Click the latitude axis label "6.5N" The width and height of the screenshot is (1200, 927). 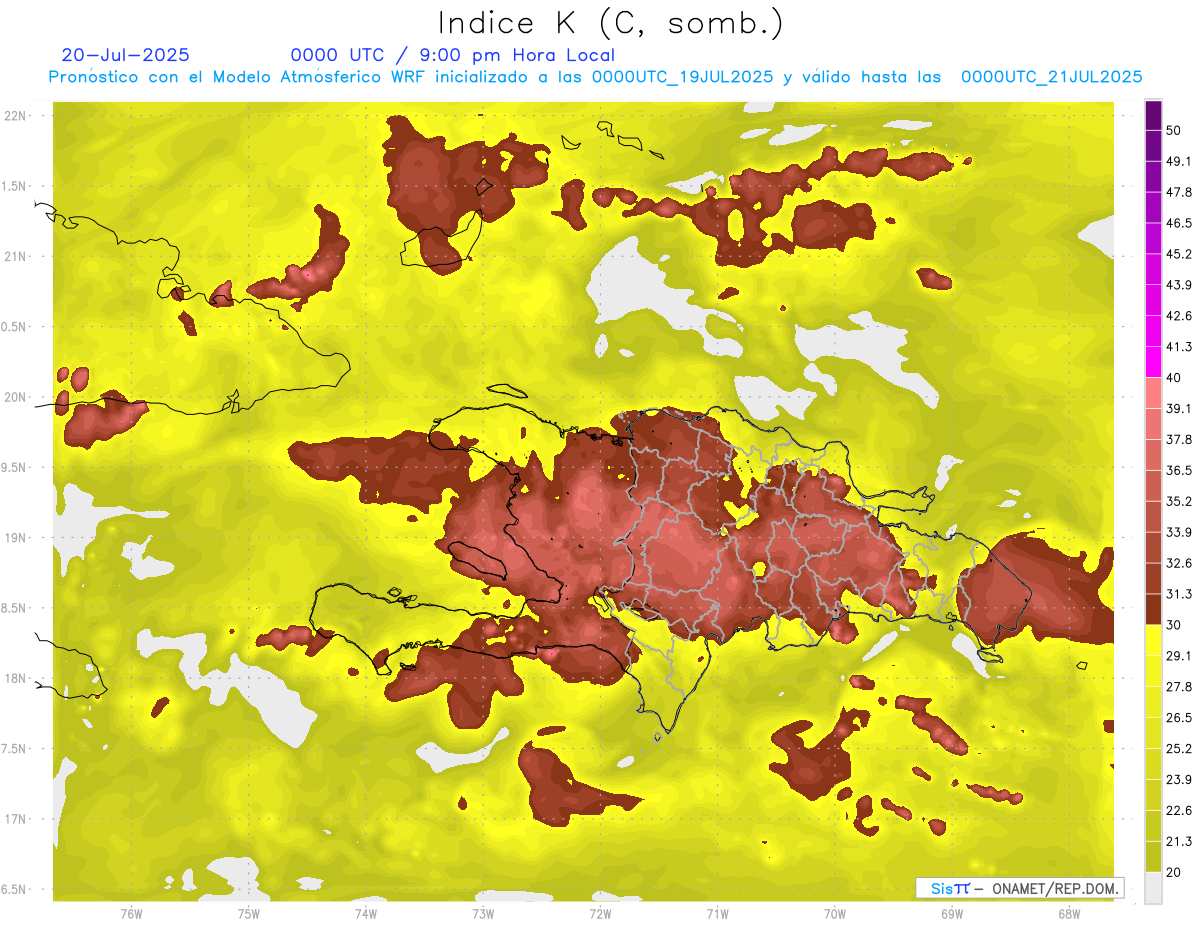14,890
